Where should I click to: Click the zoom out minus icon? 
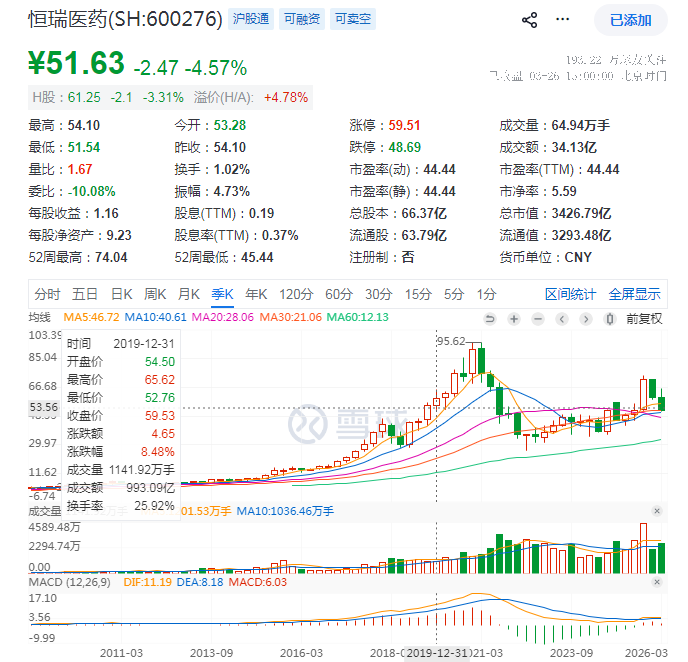pyautogui.click(x=538, y=319)
